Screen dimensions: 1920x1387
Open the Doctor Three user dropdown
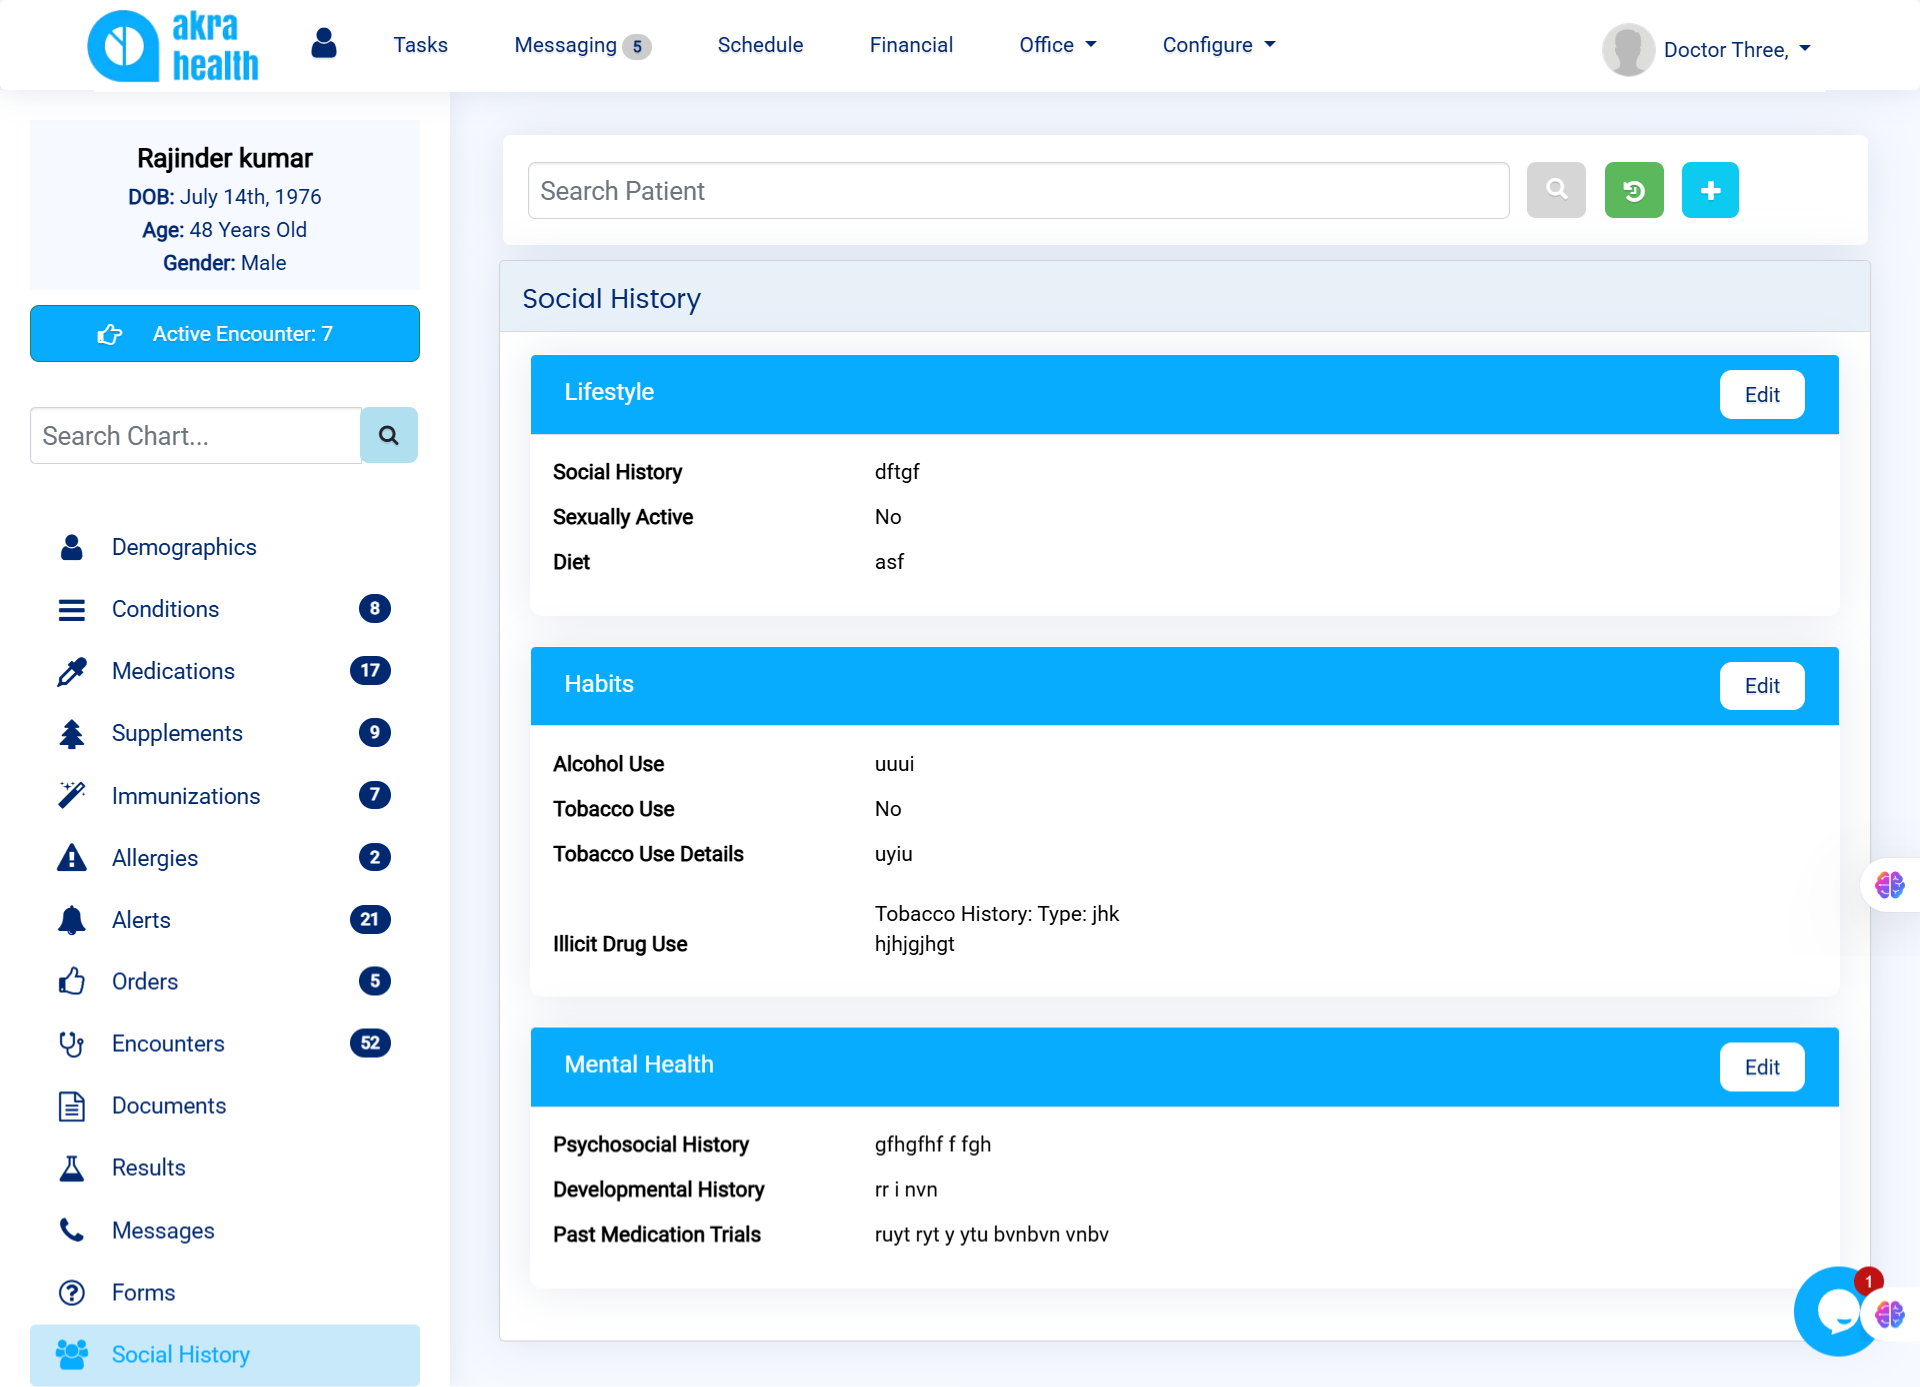tap(1736, 50)
